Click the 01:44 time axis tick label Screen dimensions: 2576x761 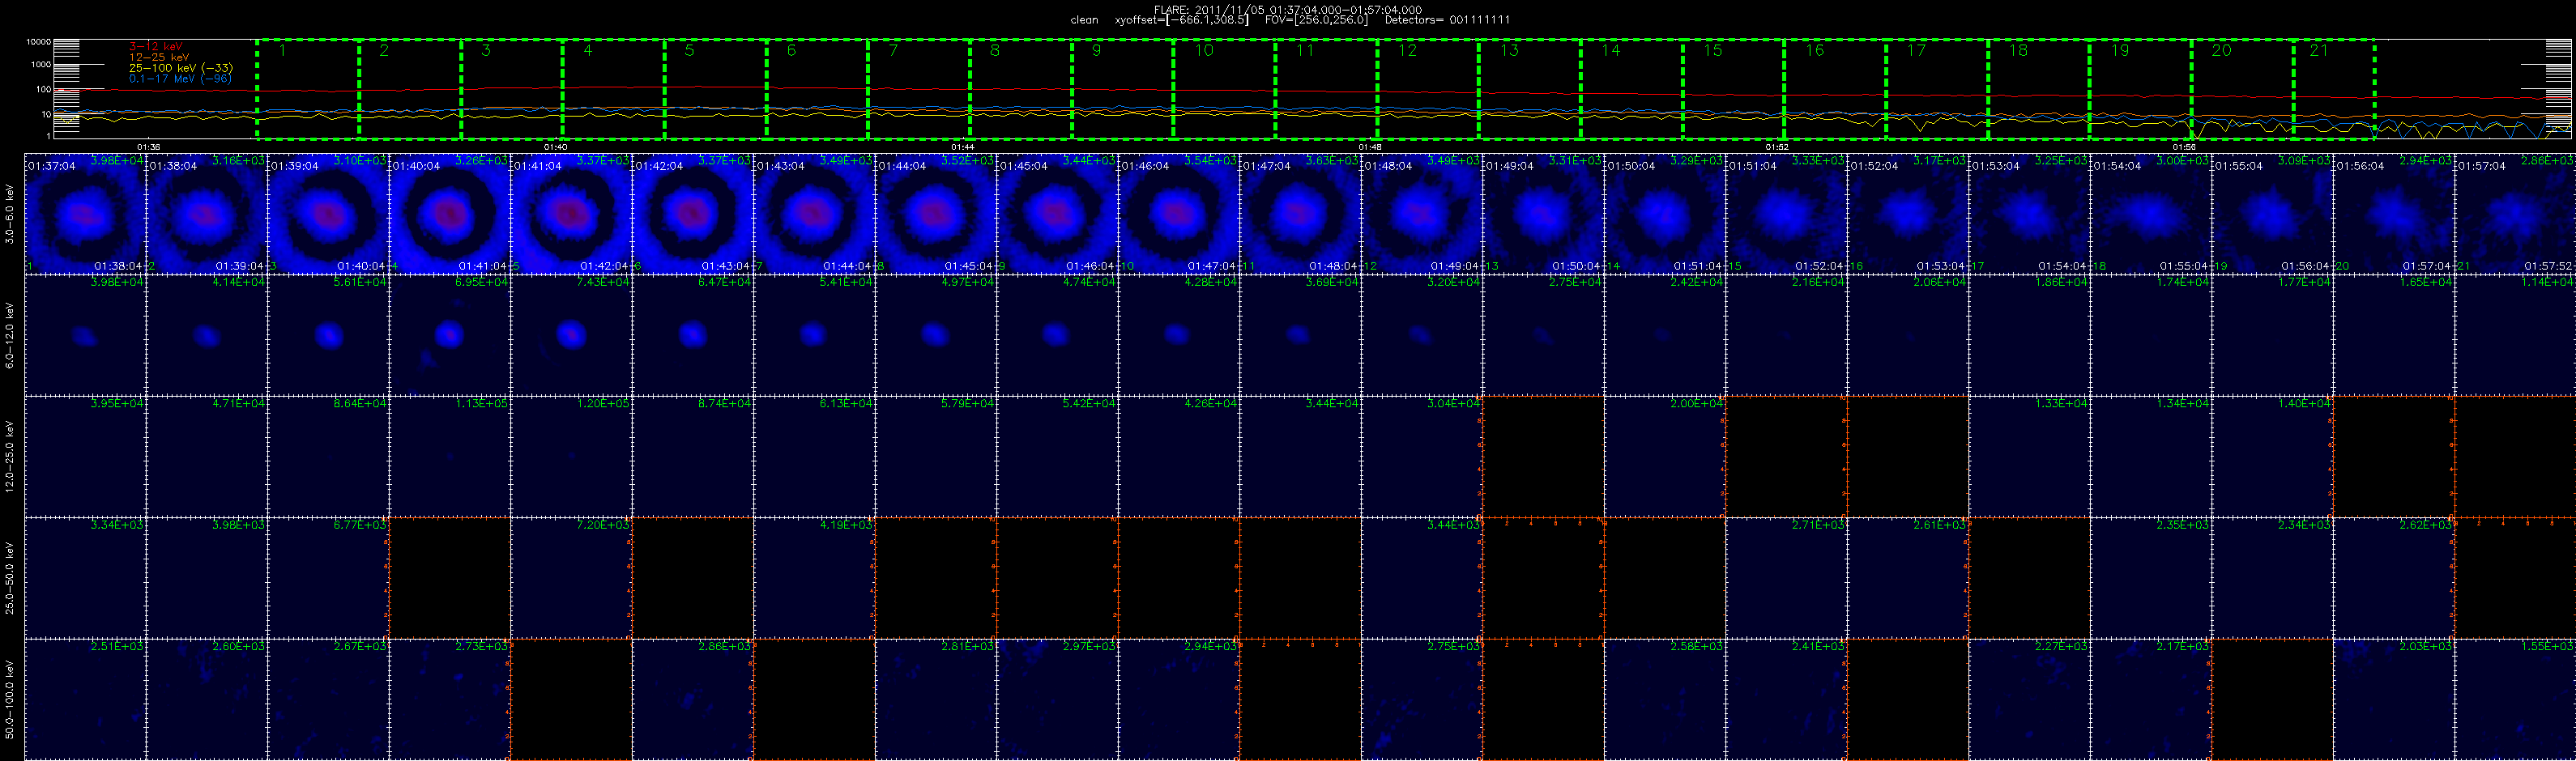pyautogui.click(x=962, y=147)
